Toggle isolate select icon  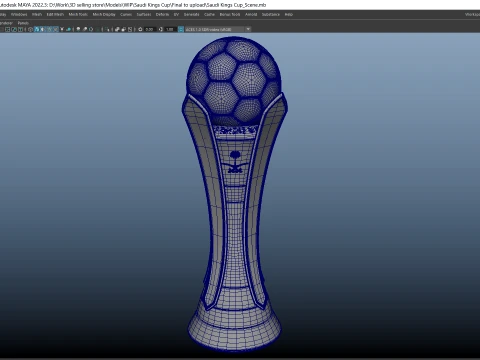point(107,29)
